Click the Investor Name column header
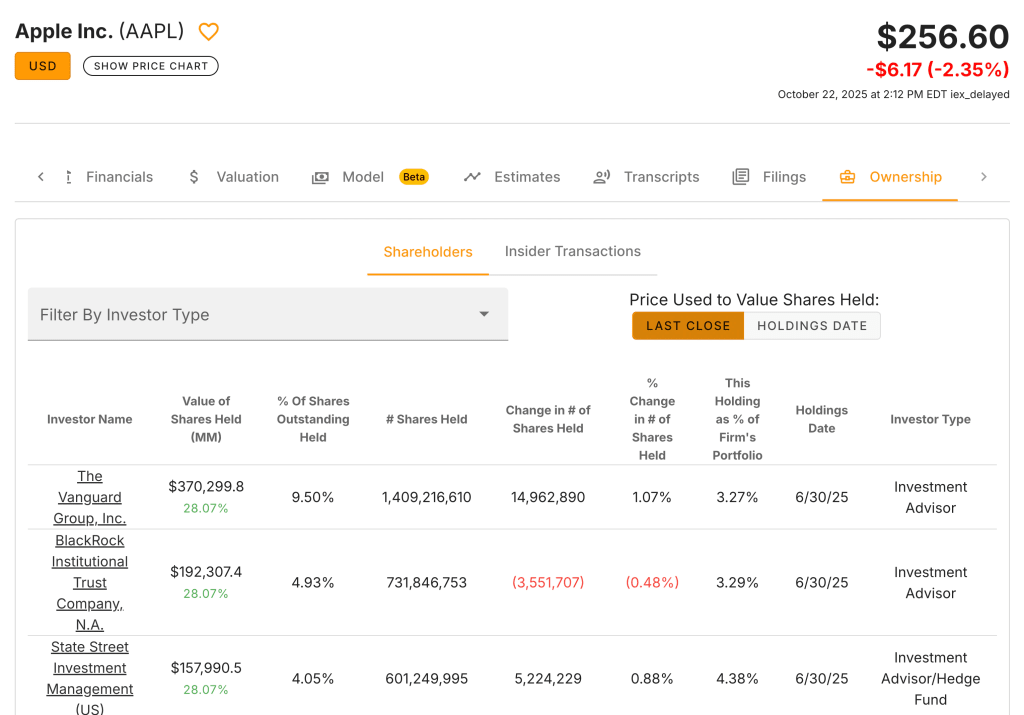 [89, 419]
